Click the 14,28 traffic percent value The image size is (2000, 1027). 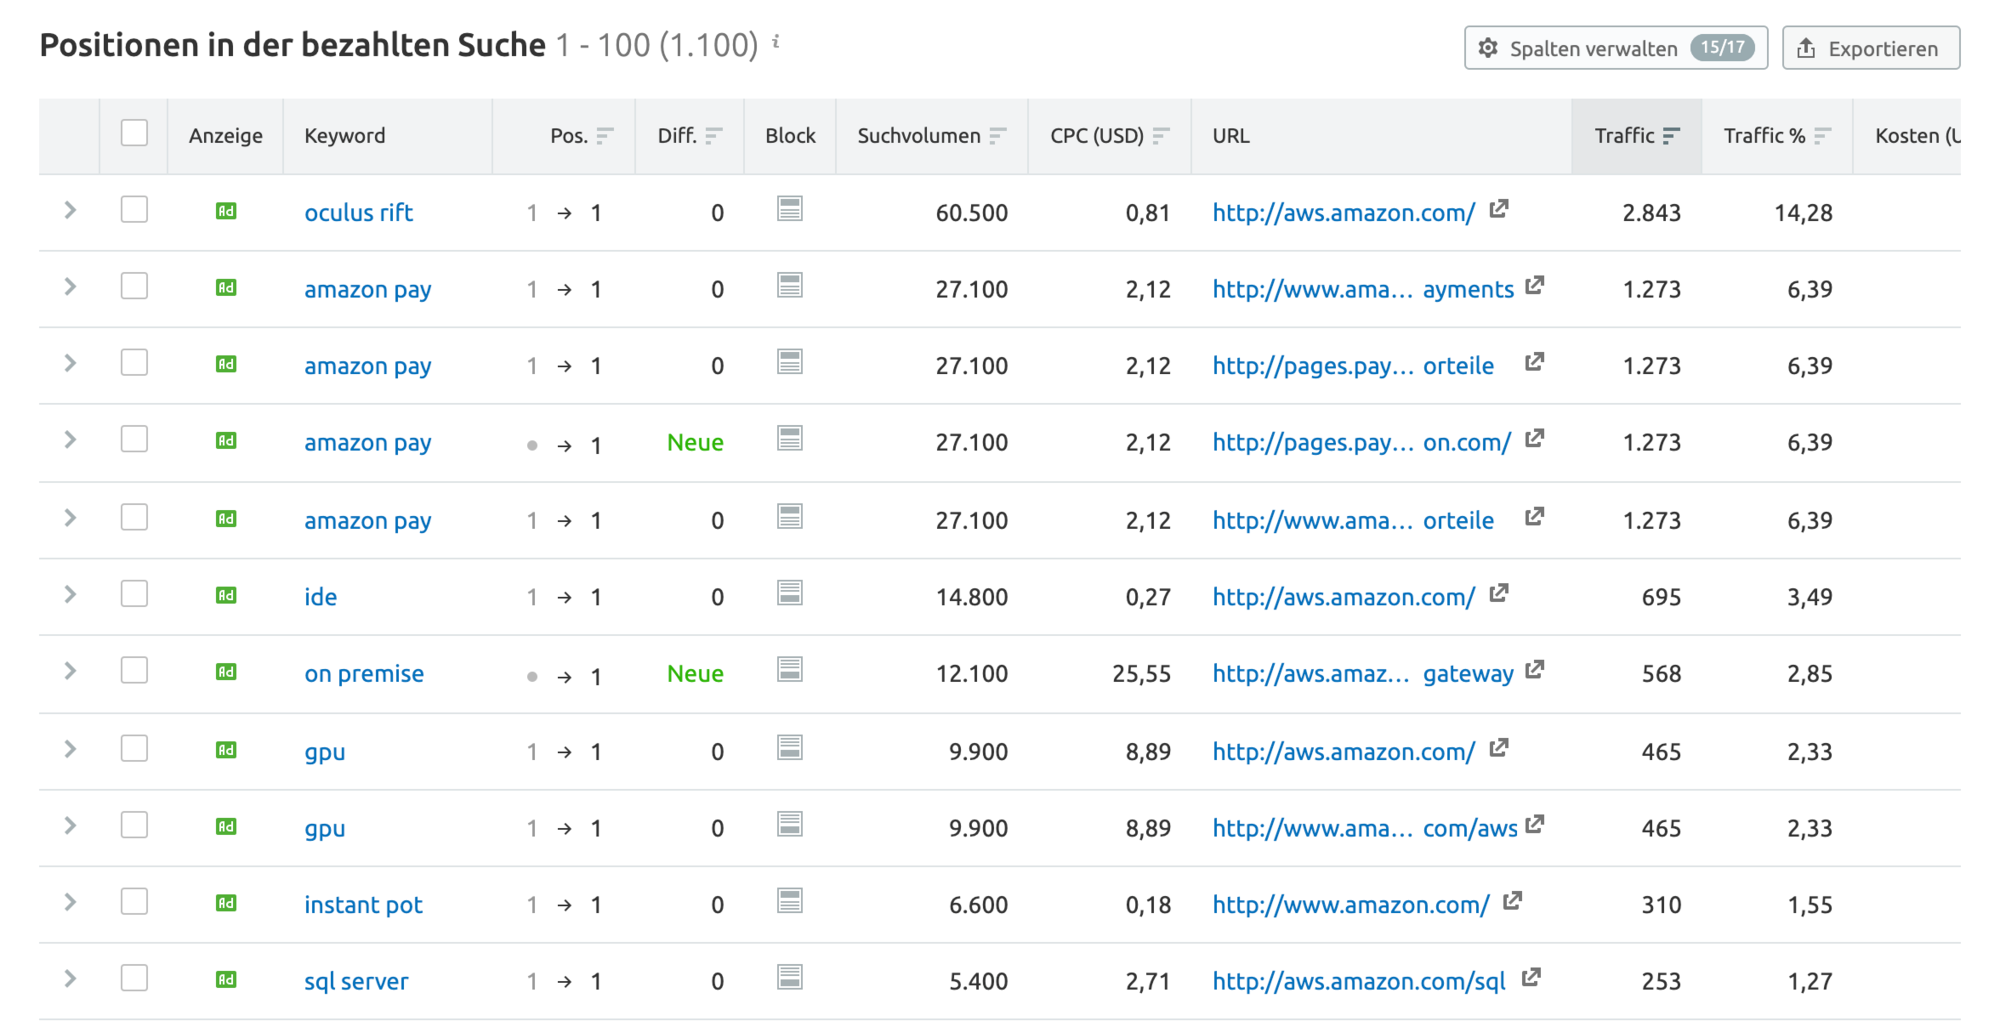tap(1803, 213)
